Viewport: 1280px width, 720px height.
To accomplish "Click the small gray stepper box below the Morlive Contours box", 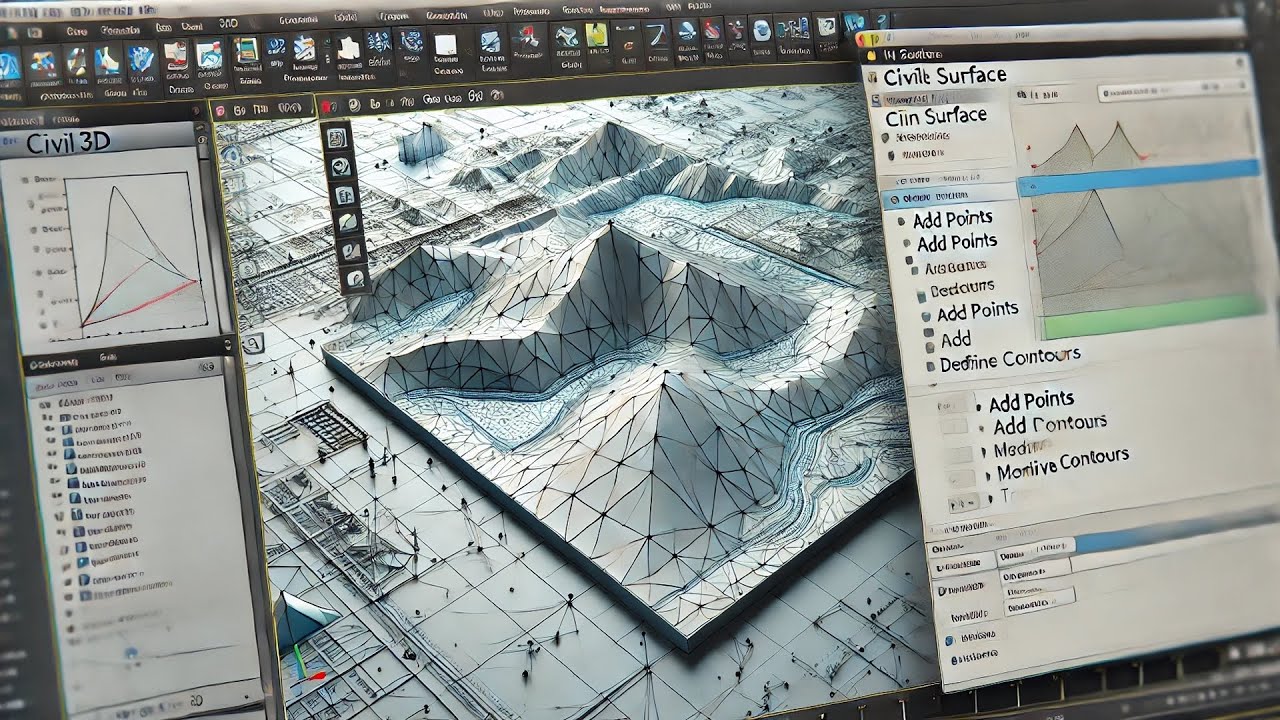I will [965, 503].
